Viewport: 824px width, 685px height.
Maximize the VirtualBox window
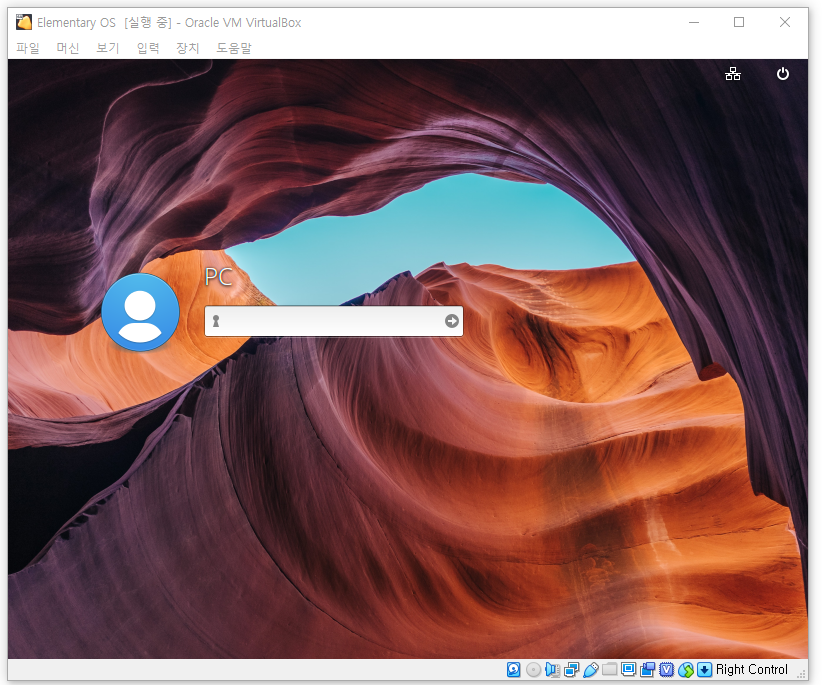[x=739, y=22]
